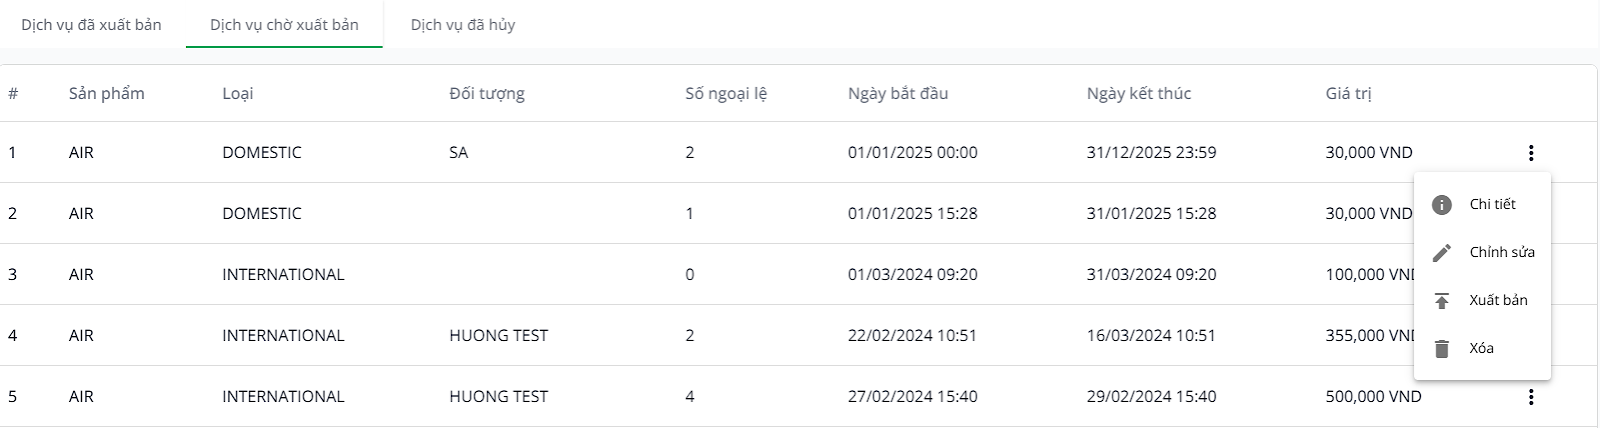Screen dimensions: 1600x428
Task: Open the Dịch vụ đã hủy tab
Action: point(463,25)
